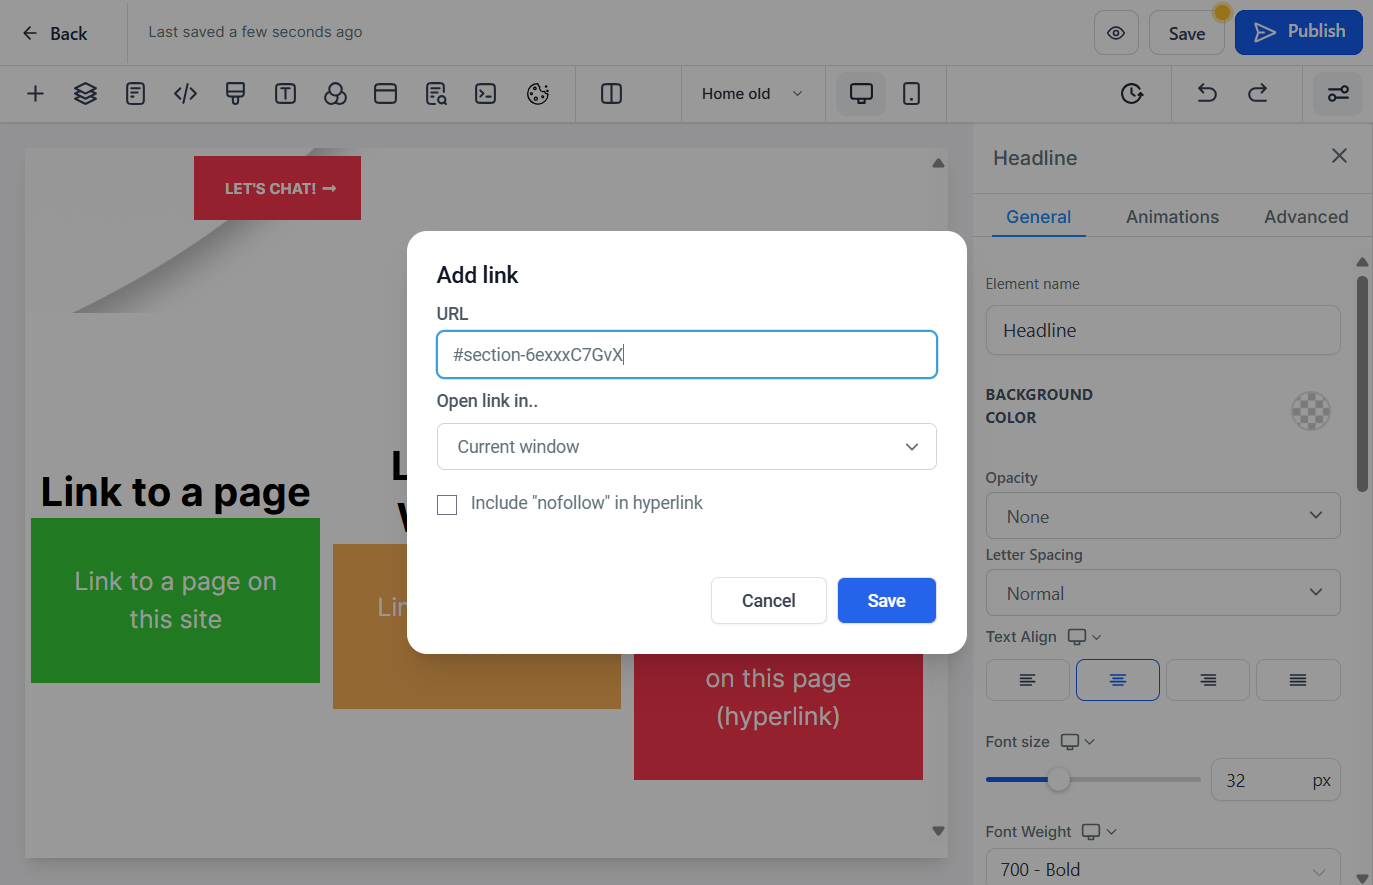Select center text alignment

(1118, 680)
